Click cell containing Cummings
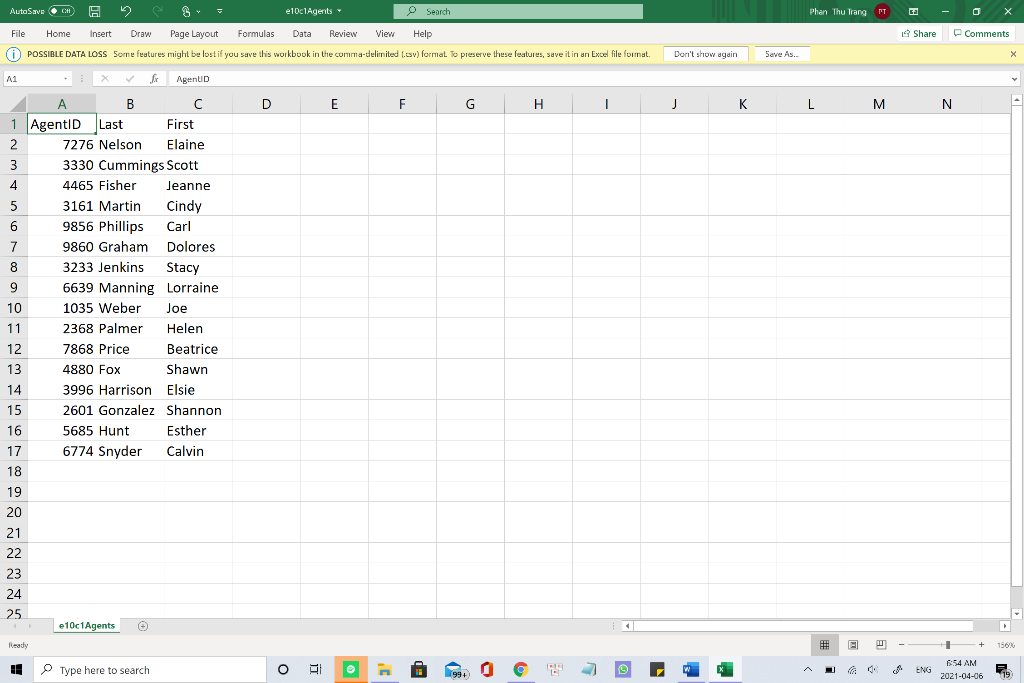 coord(131,165)
